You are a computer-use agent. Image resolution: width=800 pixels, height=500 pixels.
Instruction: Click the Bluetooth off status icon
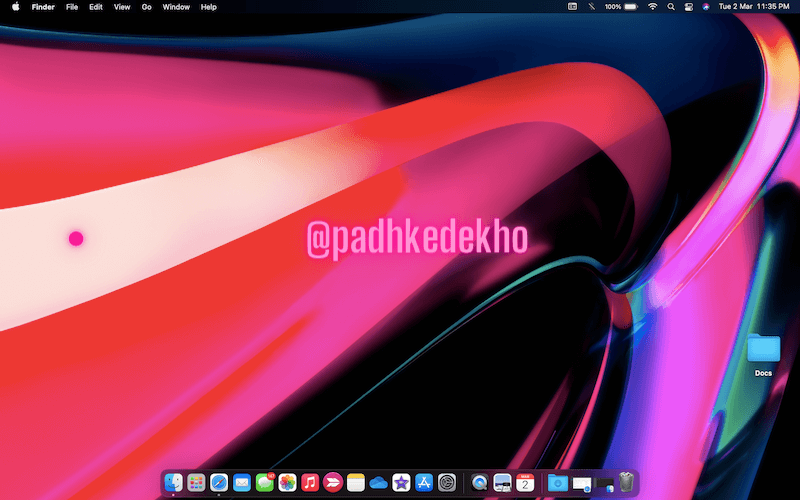(591, 7)
